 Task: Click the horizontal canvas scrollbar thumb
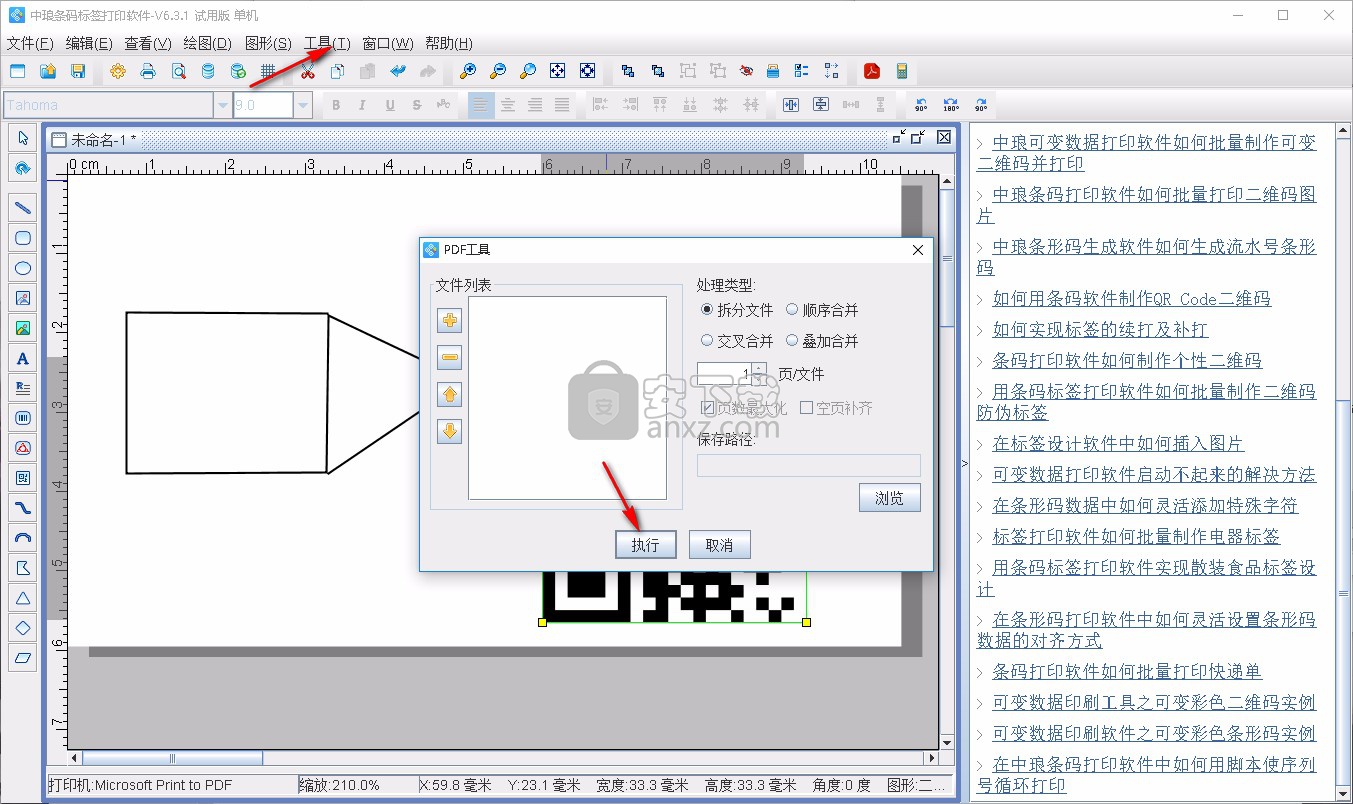point(172,758)
